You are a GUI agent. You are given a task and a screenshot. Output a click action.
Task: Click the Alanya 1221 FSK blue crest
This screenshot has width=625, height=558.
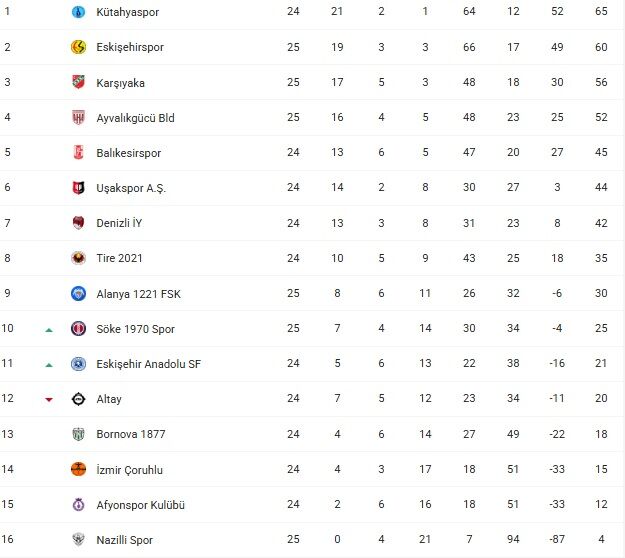pyautogui.click(x=78, y=294)
